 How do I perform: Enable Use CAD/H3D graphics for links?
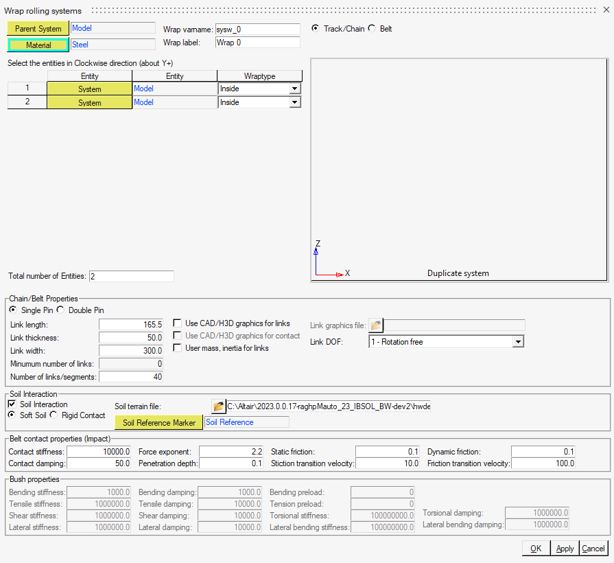pos(178,323)
